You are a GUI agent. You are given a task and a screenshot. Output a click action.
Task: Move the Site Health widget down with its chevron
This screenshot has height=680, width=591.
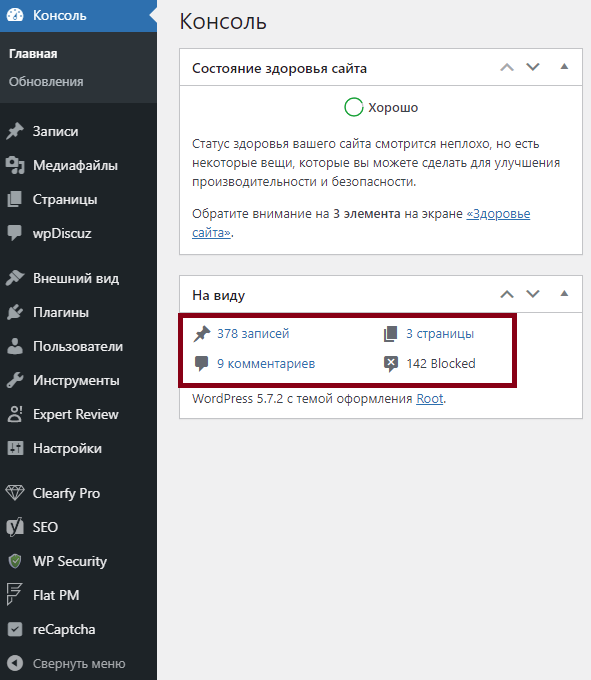(532, 67)
